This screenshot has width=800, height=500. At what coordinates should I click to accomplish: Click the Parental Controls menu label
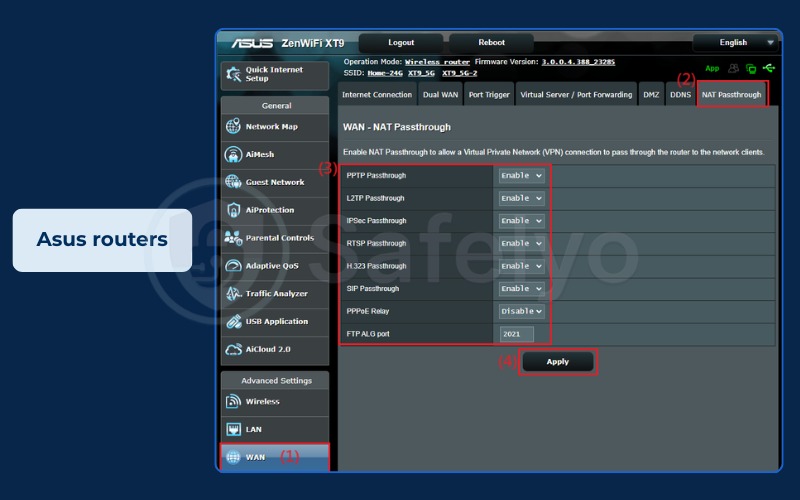pyautogui.click(x=280, y=238)
